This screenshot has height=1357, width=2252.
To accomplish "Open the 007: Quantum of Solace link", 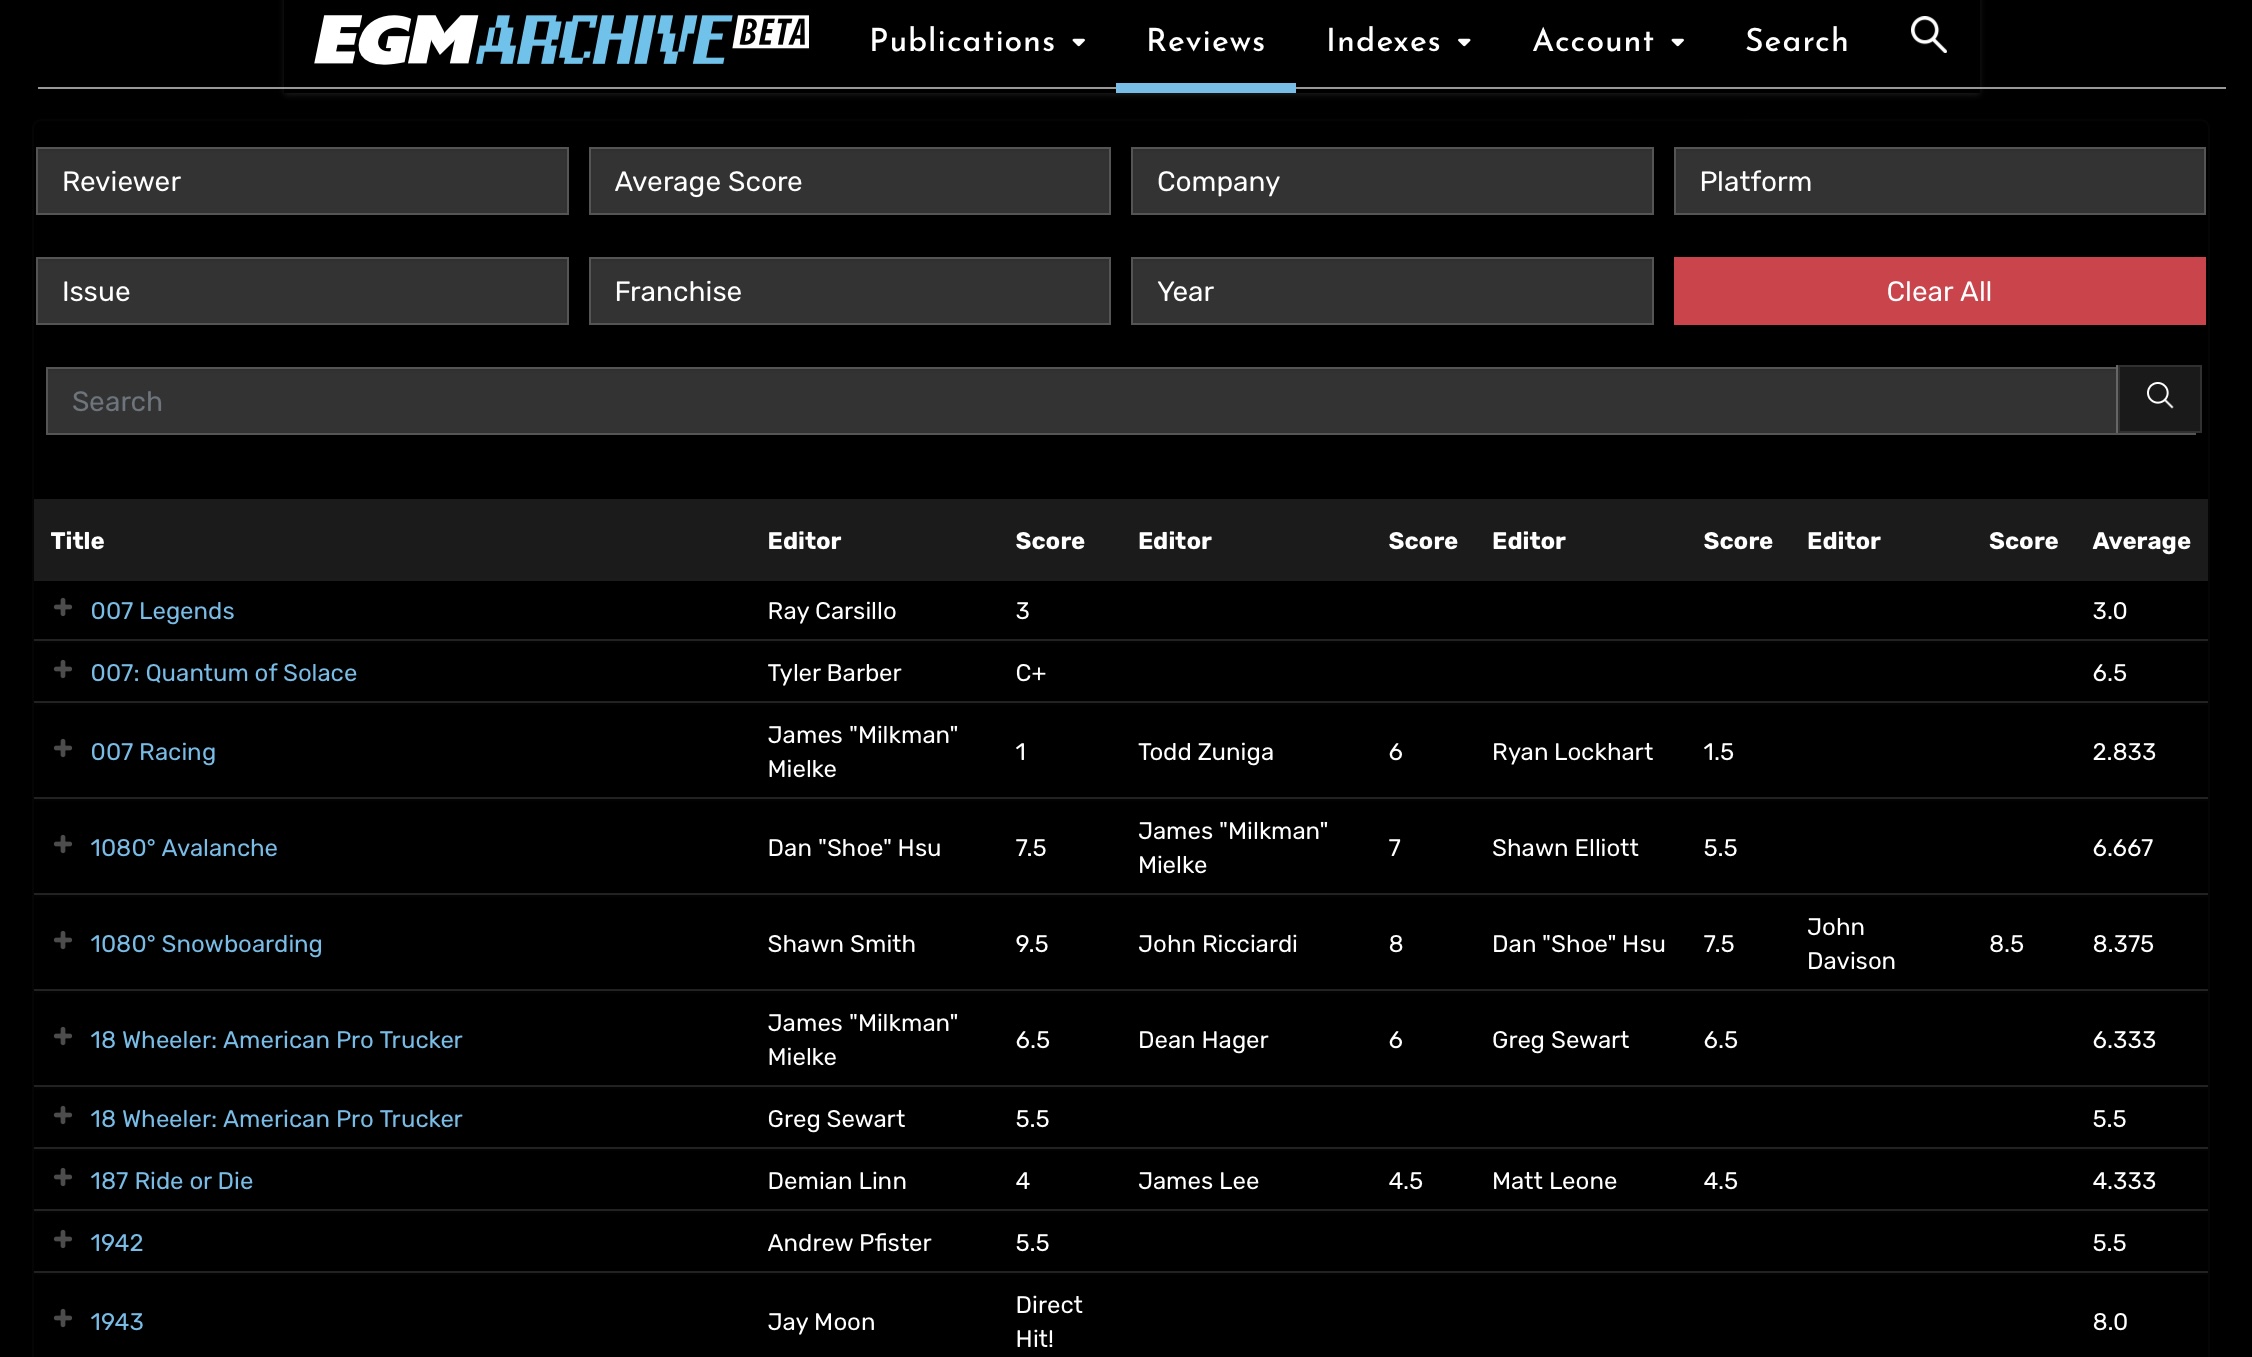I will (x=223, y=673).
